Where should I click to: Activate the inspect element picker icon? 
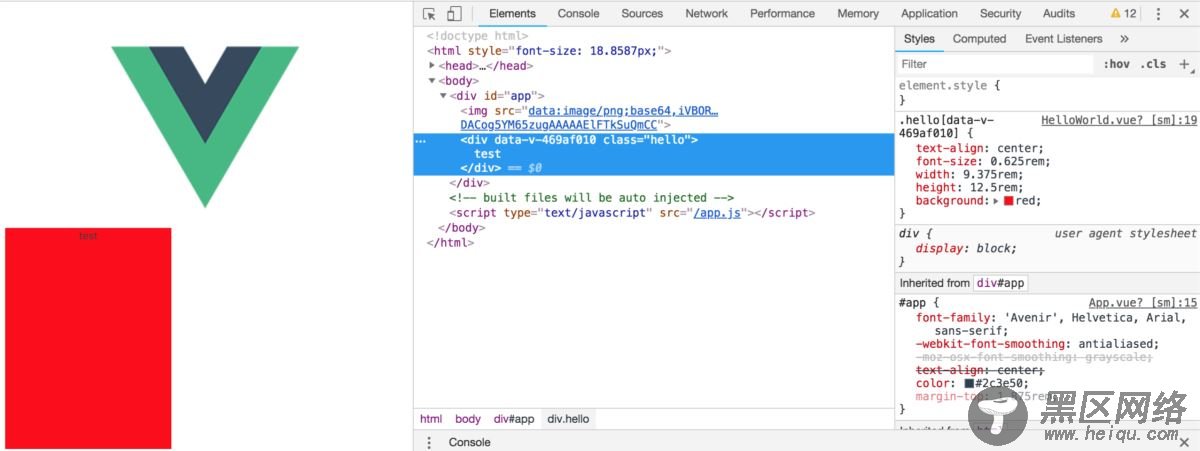pyautogui.click(x=429, y=14)
